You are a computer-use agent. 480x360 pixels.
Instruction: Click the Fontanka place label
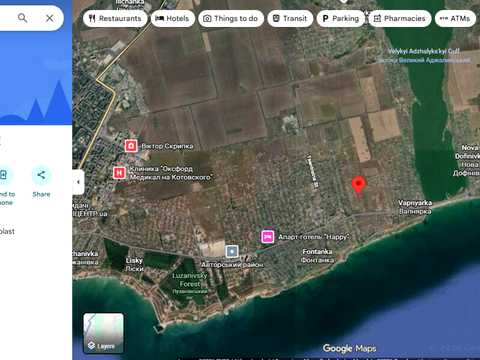[317, 256]
